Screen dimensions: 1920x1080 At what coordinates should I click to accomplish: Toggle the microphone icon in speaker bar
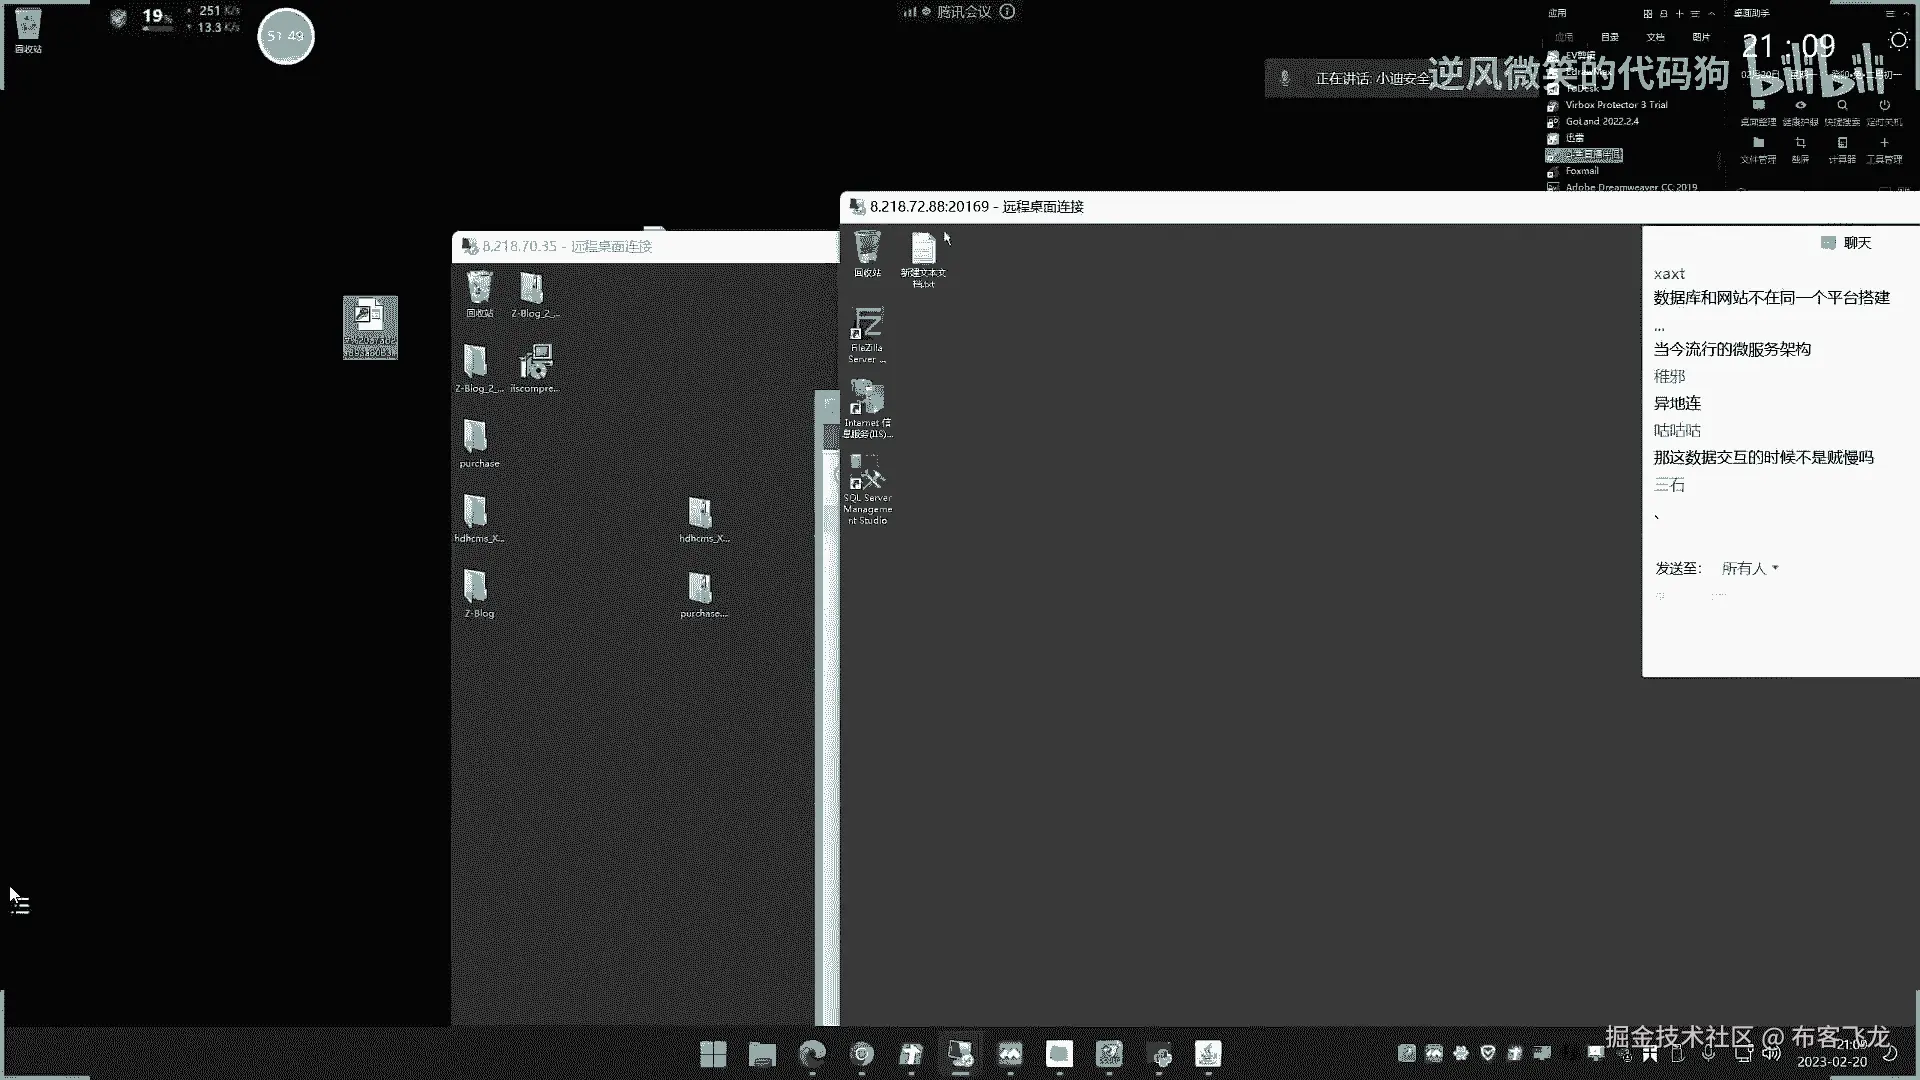[x=1285, y=78]
